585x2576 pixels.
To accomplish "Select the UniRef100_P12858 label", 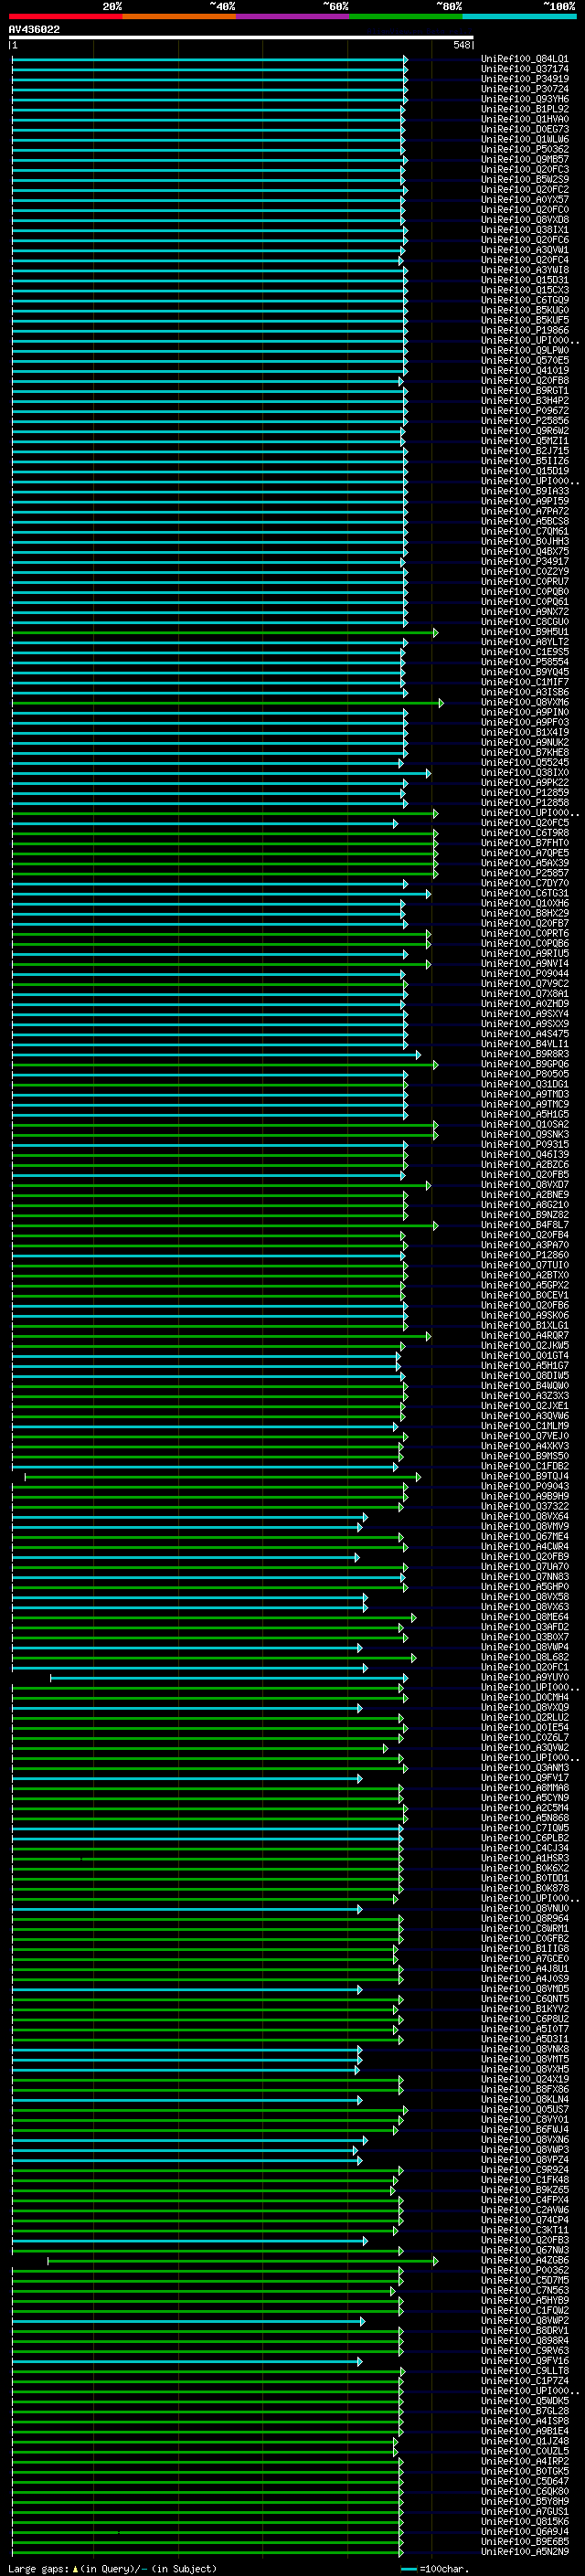I will pyautogui.click(x=525, y=802).
